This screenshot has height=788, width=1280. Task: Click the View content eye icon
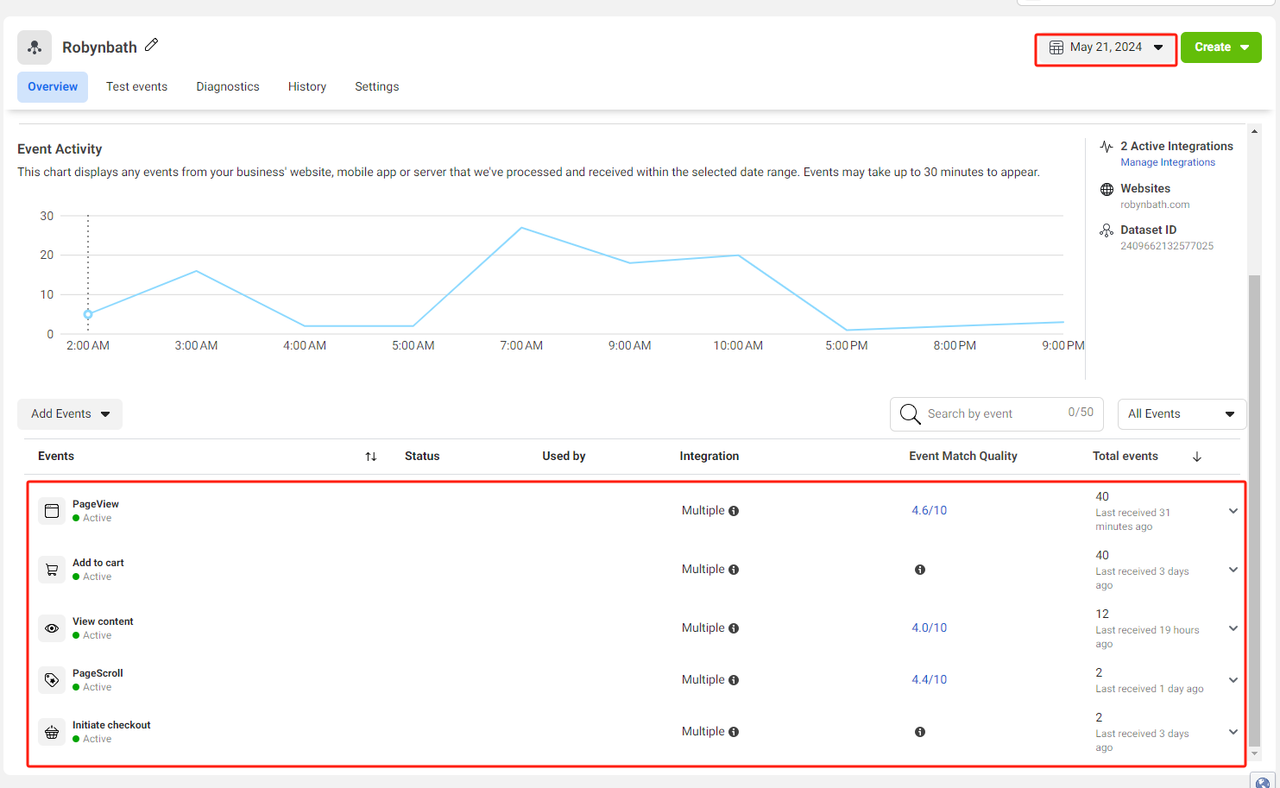pos(52,628)
